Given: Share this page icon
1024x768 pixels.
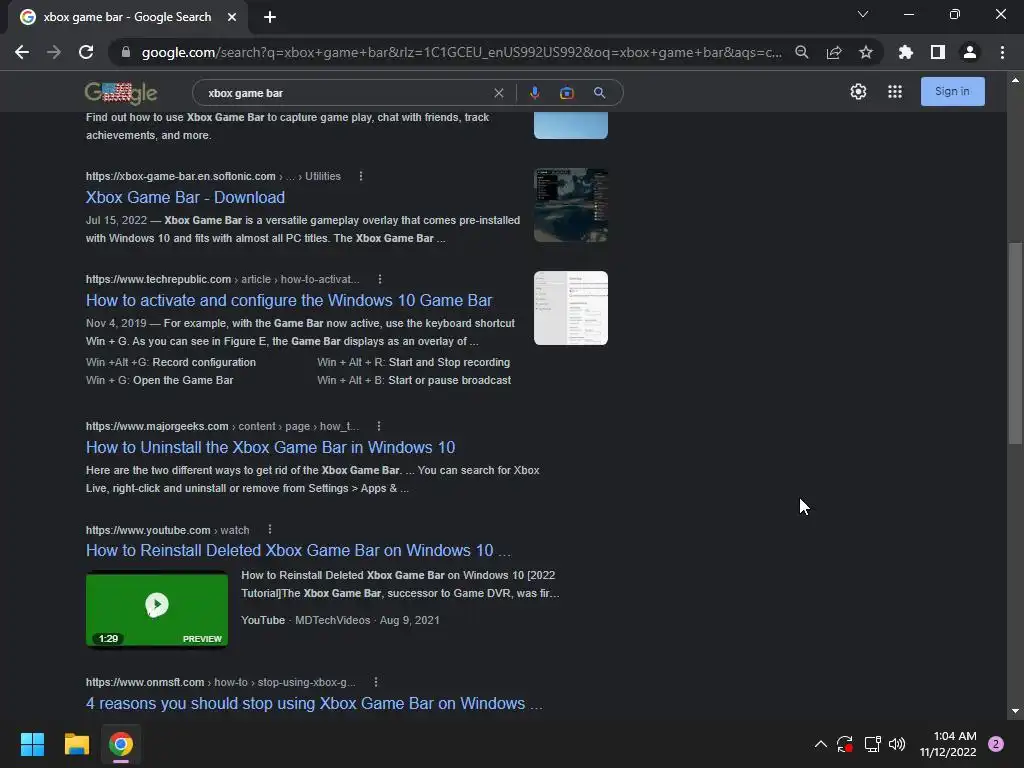Looking at the screenshot, I should point(833,52).
